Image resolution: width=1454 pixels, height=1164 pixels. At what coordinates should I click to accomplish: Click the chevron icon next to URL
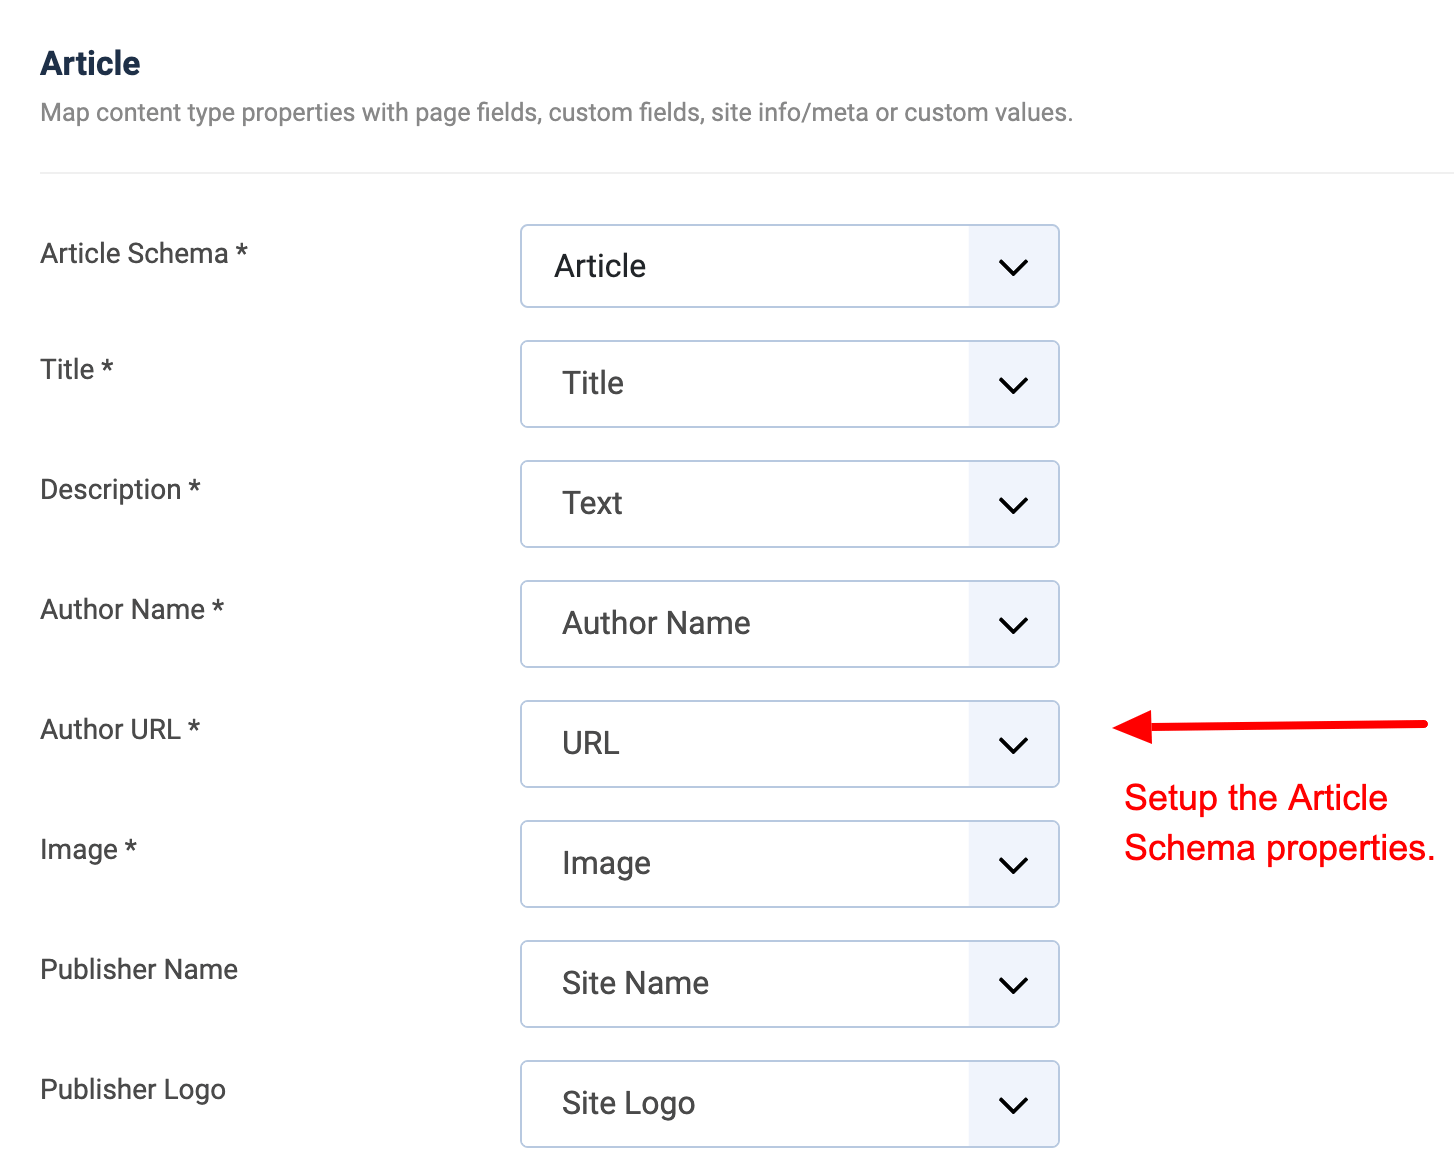[1013, 744]
